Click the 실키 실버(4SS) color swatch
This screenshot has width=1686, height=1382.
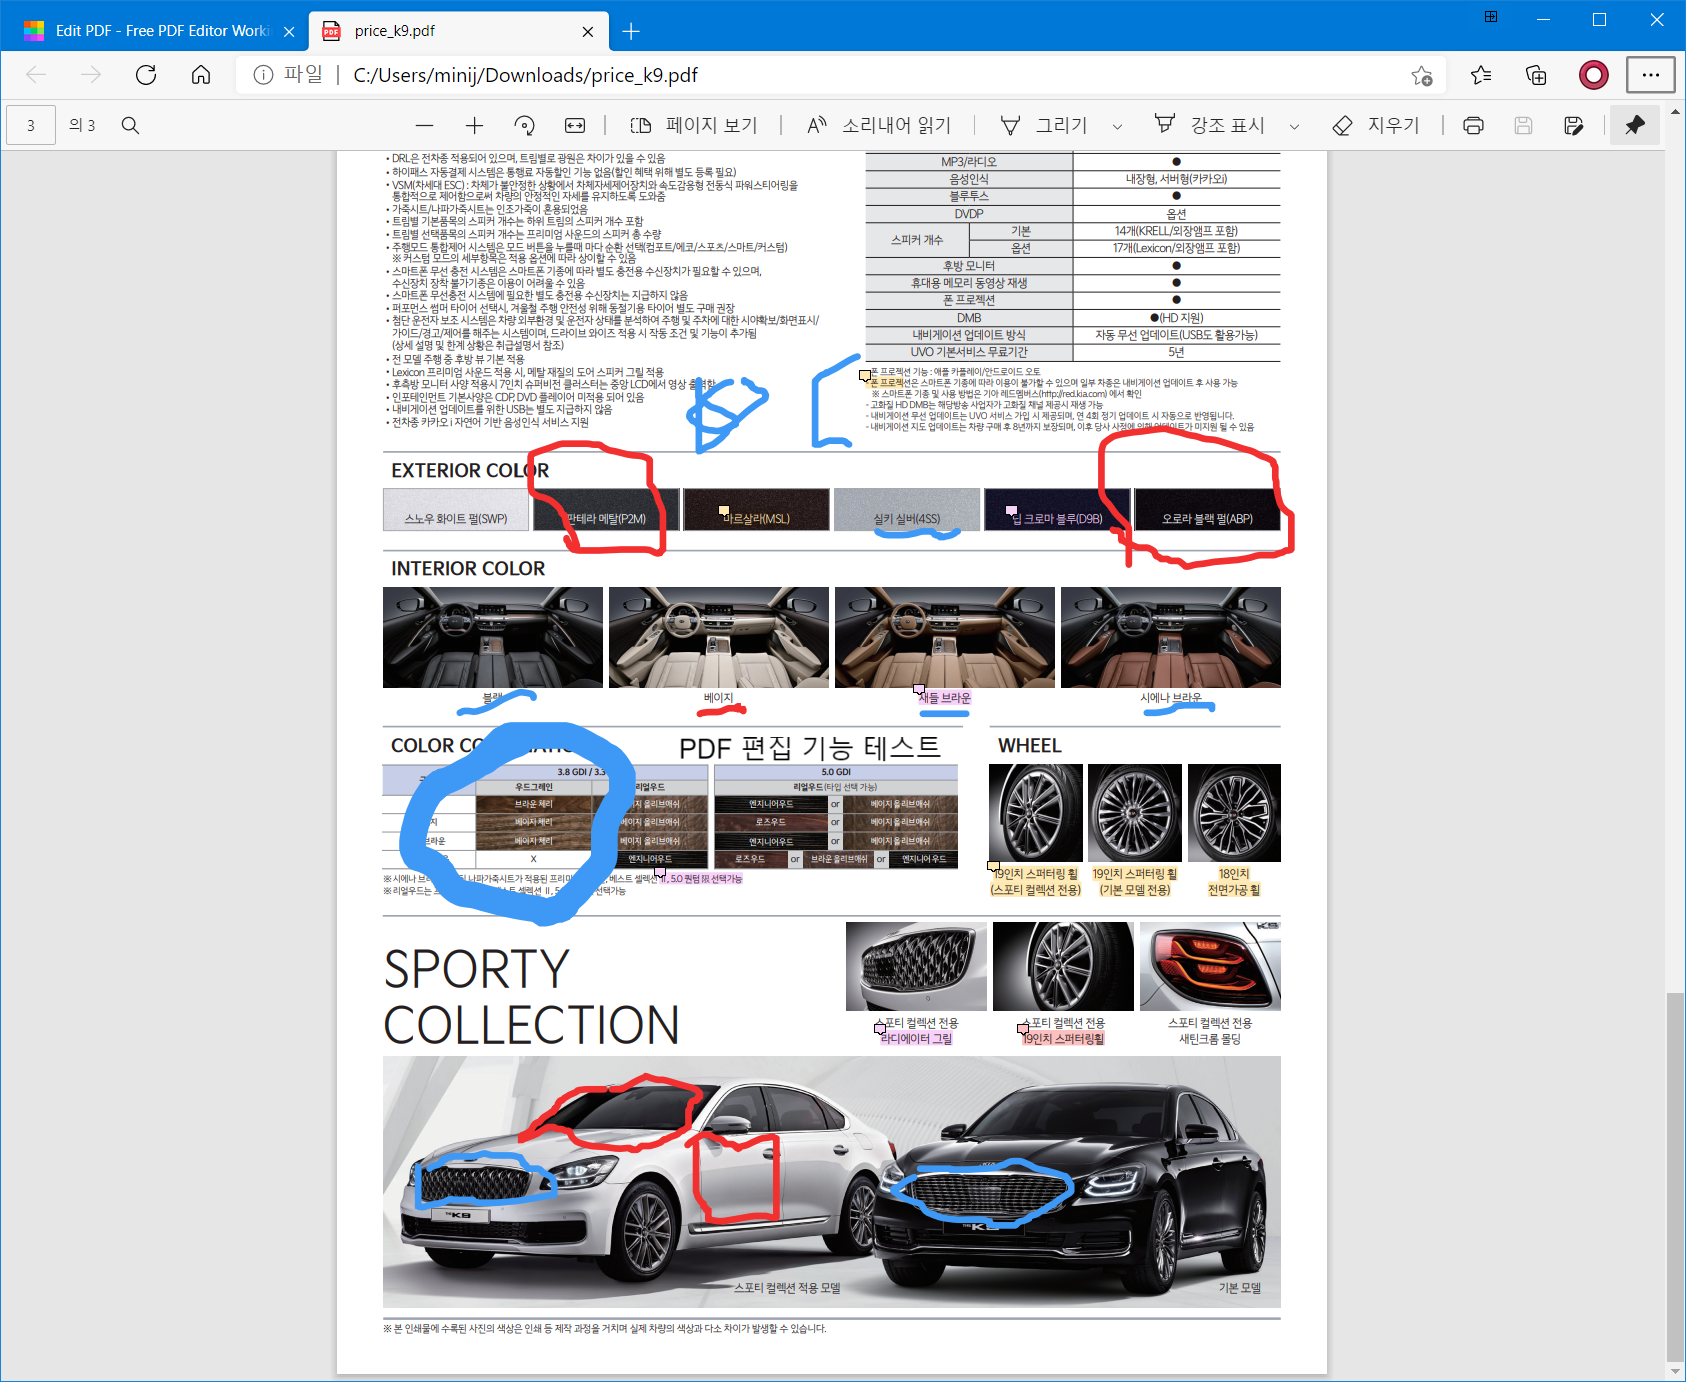pos(907,509)
